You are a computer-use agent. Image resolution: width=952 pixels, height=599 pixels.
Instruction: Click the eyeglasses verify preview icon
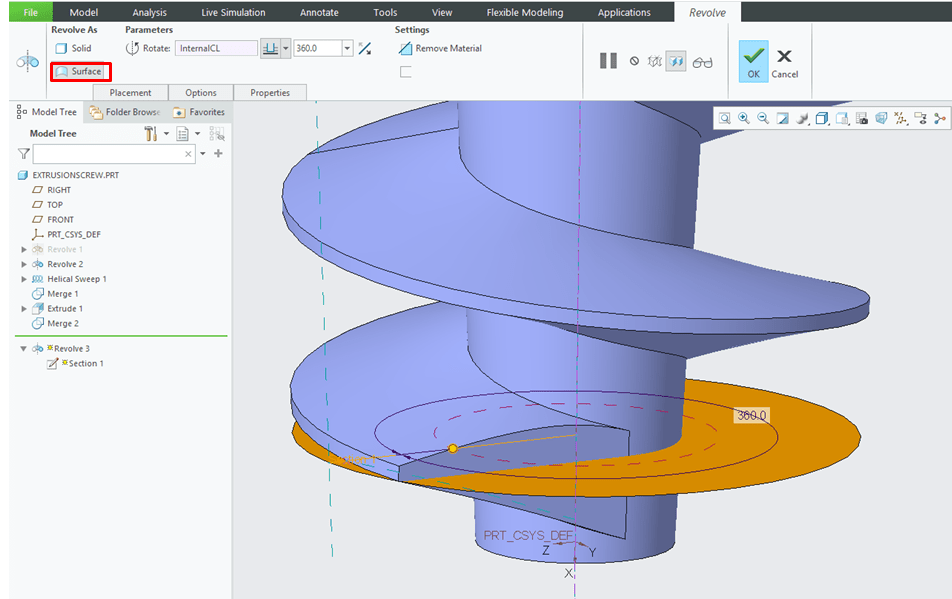[x=703, y=61]
